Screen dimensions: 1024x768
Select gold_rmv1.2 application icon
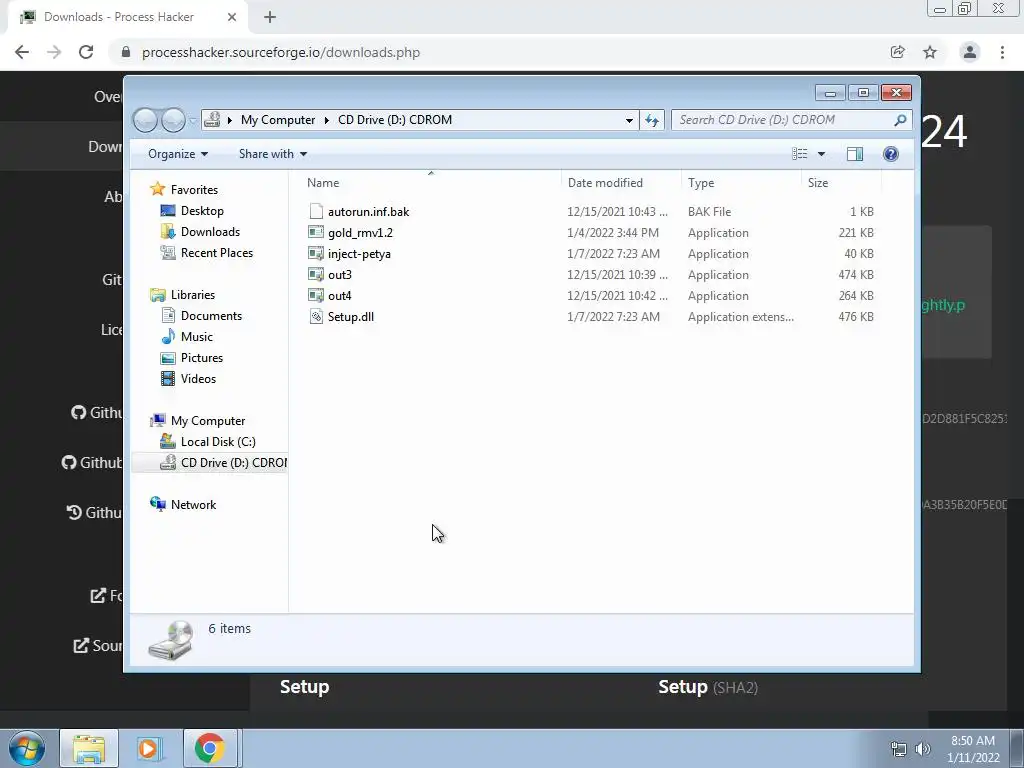pos(316,232)
